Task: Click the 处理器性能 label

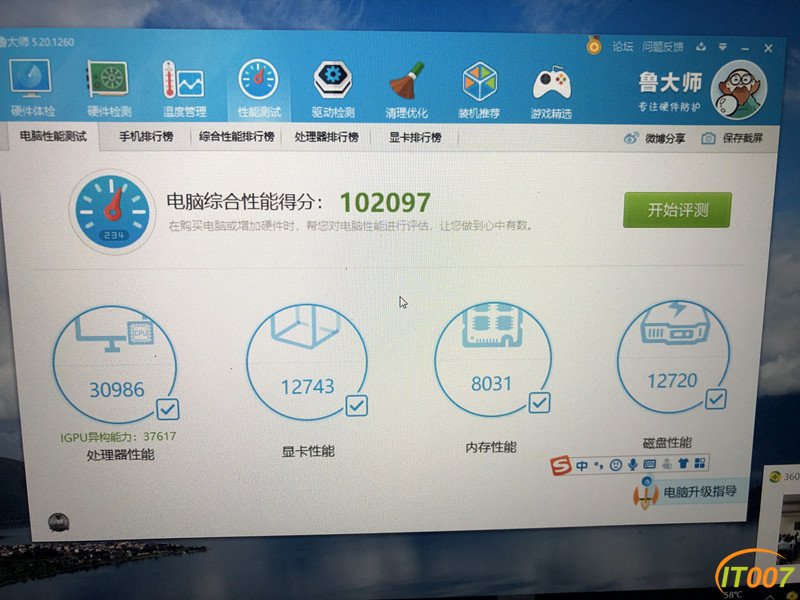Action: (120, 454)
